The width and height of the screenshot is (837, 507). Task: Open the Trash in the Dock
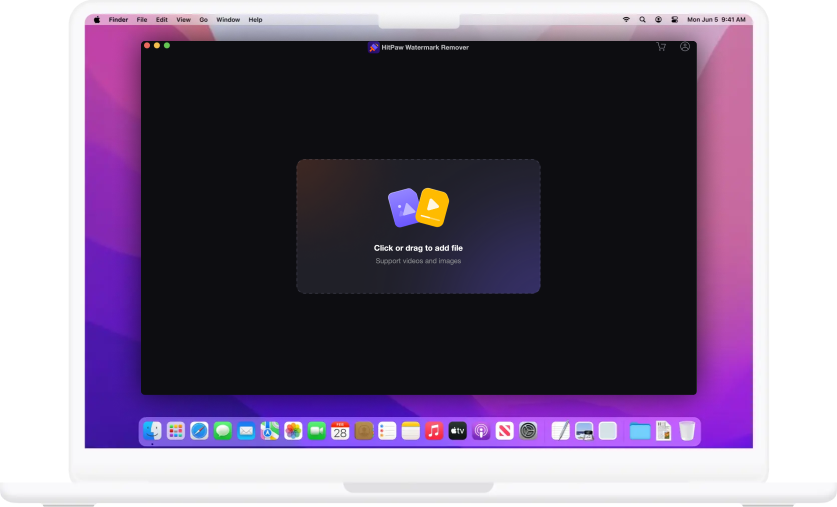687,431
